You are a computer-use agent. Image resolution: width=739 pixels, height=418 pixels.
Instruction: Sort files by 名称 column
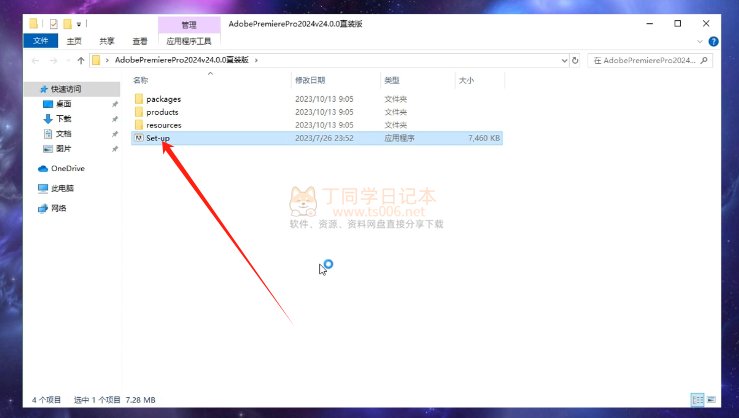(x=140, y=80)
